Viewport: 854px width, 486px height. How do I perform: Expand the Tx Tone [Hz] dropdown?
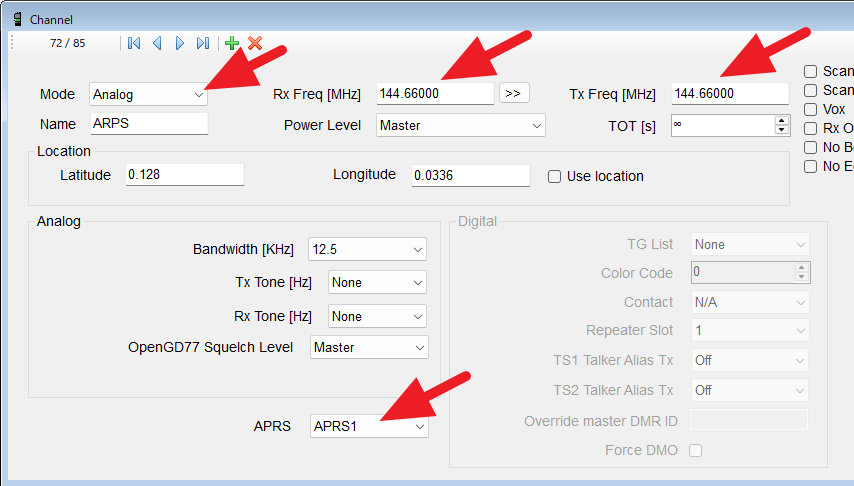tap(377, 283)
